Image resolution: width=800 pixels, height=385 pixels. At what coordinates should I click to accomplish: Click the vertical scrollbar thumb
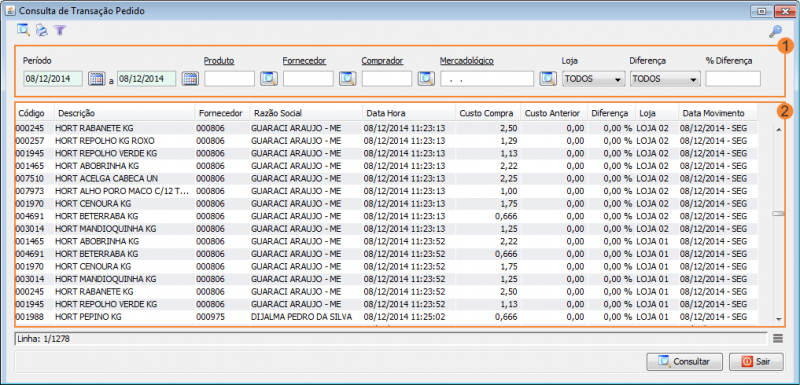tap(778, 214)
